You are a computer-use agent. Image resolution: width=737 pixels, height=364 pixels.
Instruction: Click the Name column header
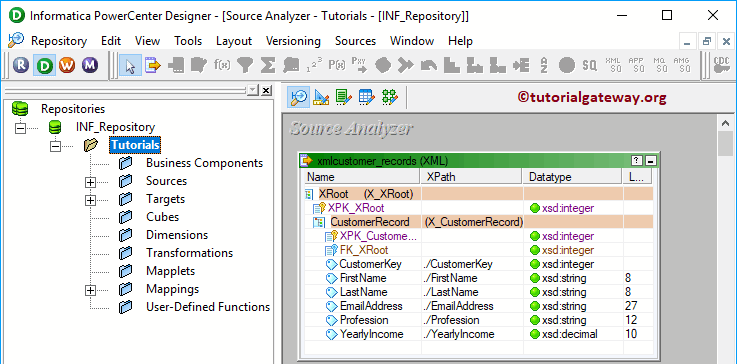pos(362,177)
